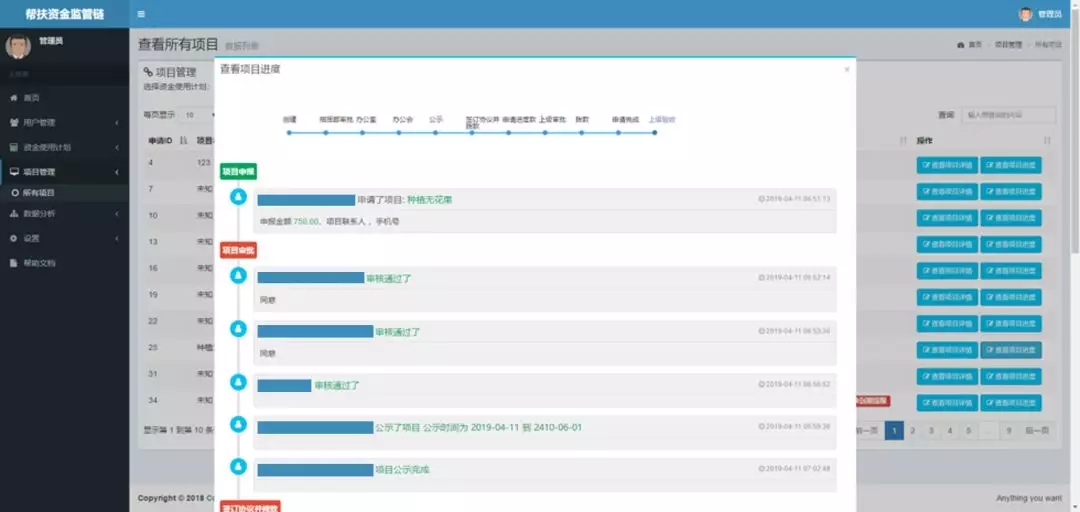Click the 750.00 application amount
This screenshot has height=512, width=1080.
[x=306, y=222]
